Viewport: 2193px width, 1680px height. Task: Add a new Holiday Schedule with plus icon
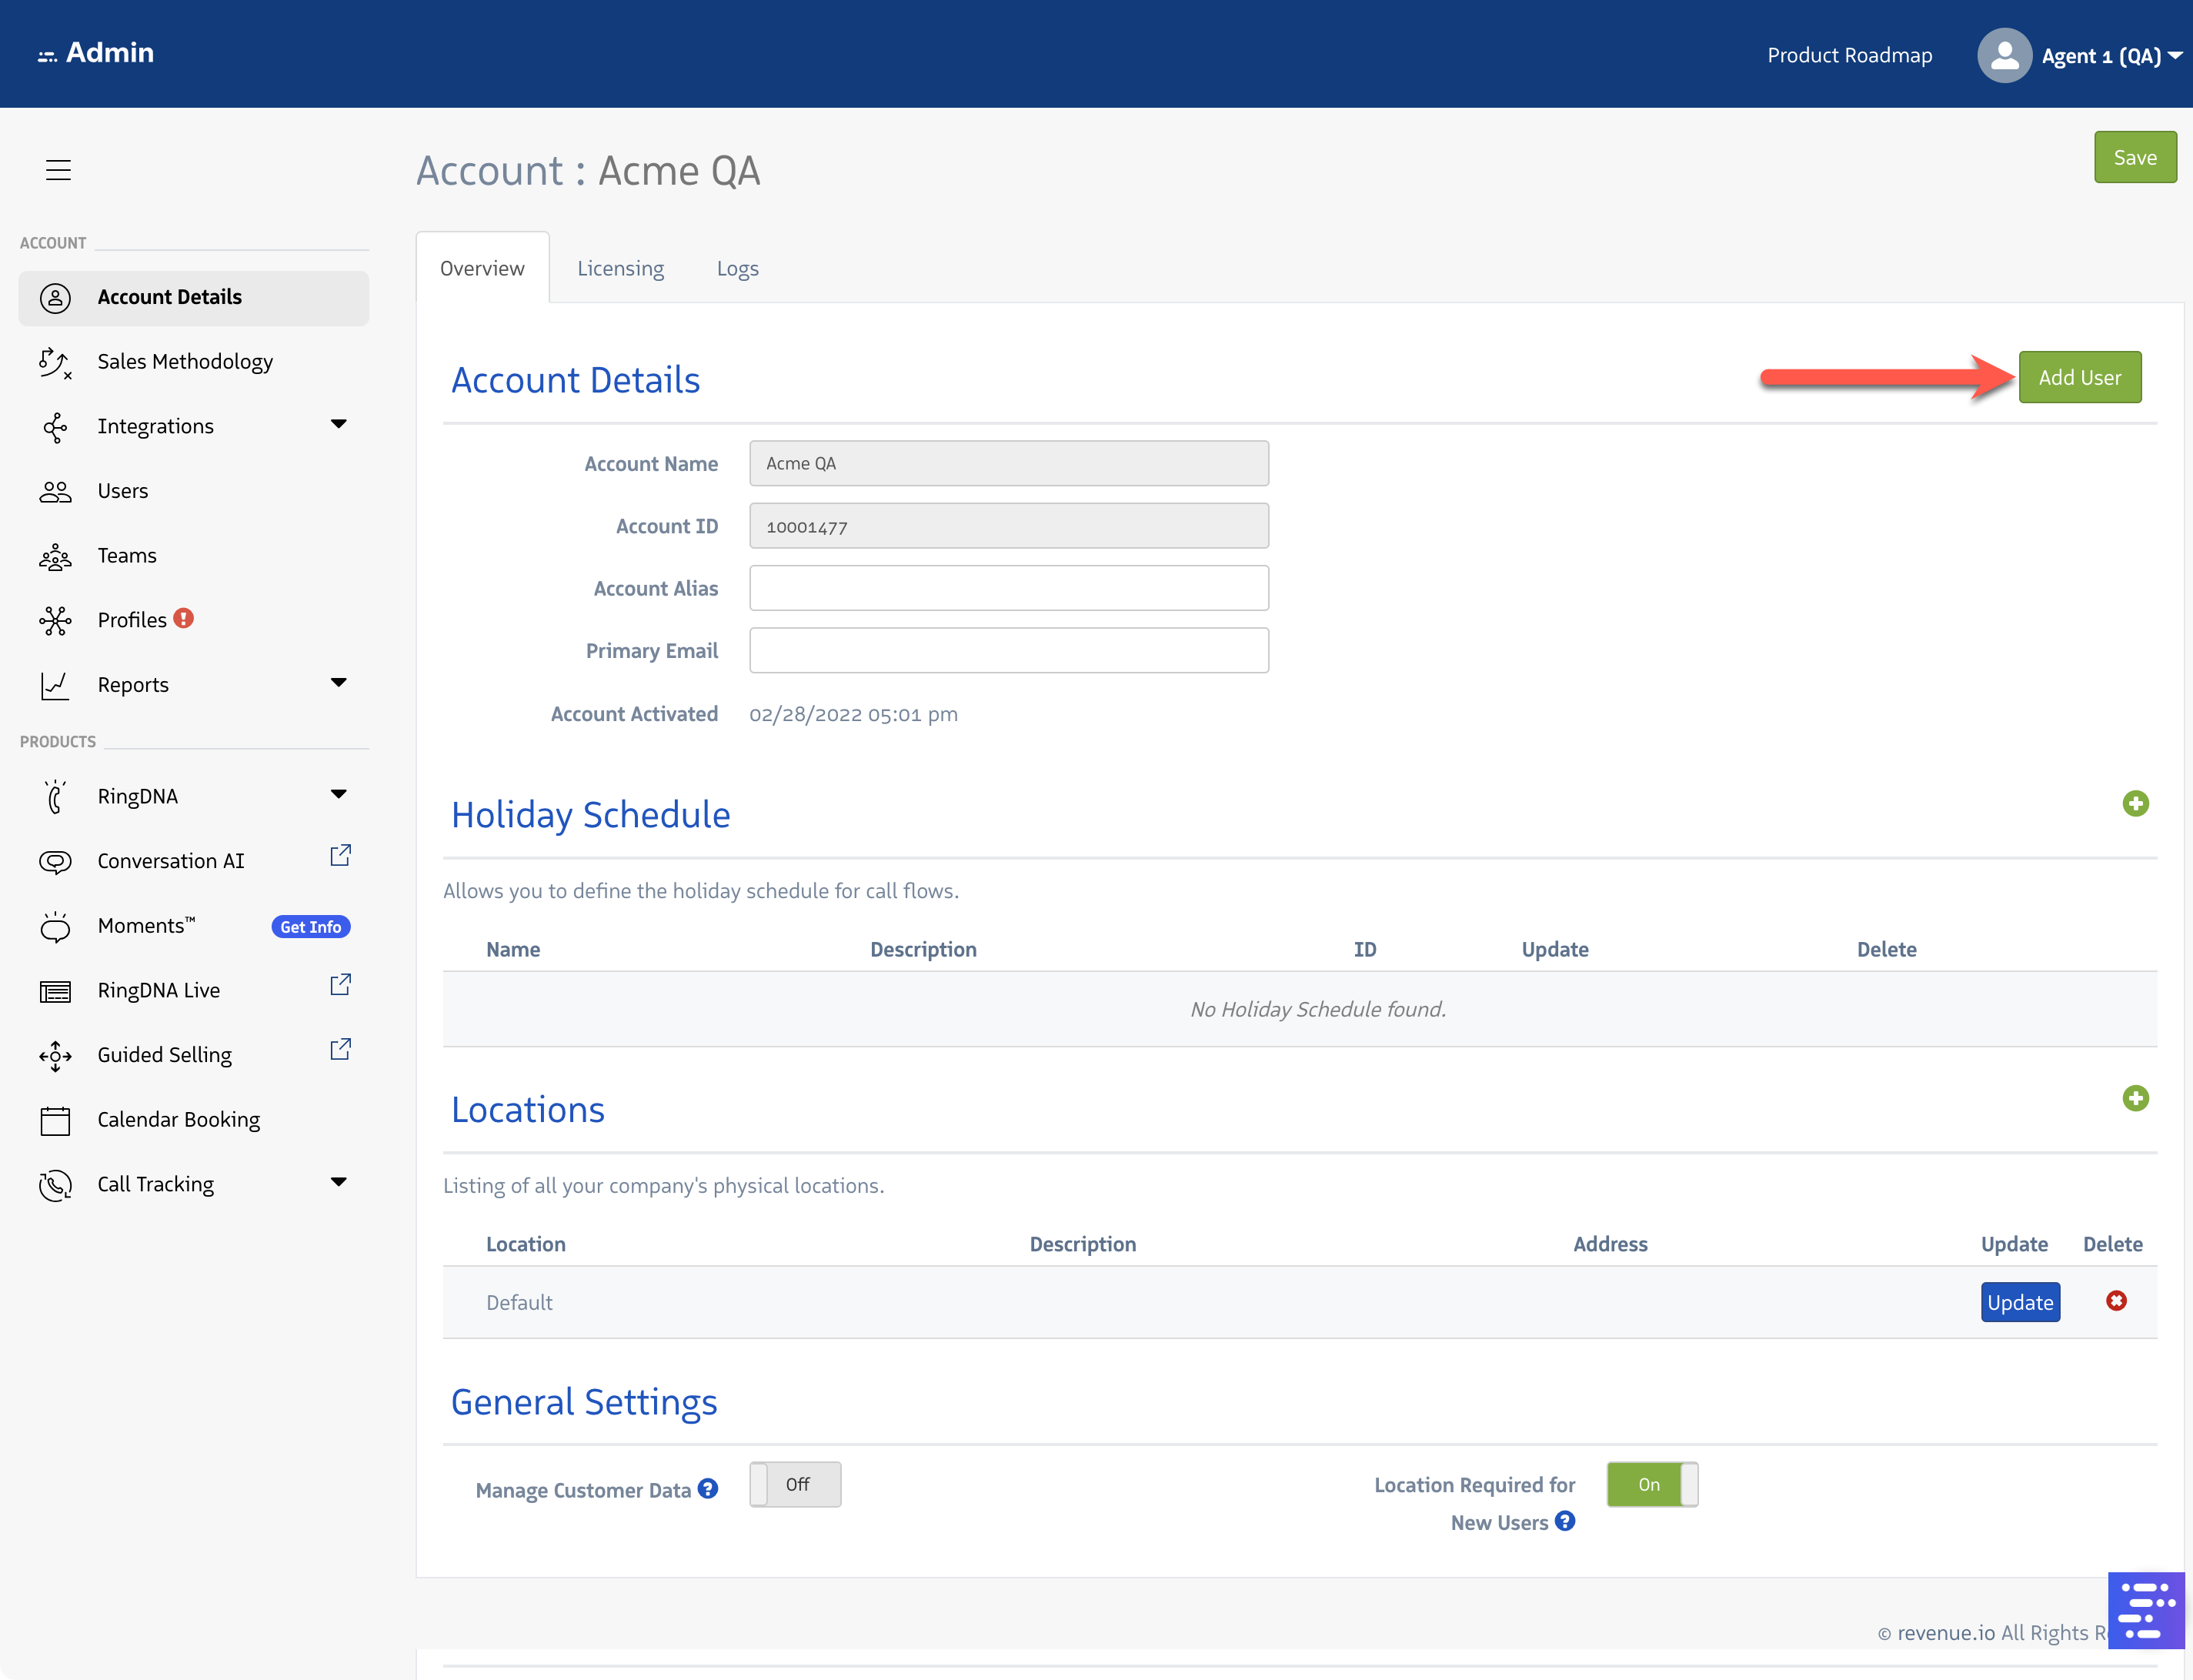click(x=2135, y=803)
